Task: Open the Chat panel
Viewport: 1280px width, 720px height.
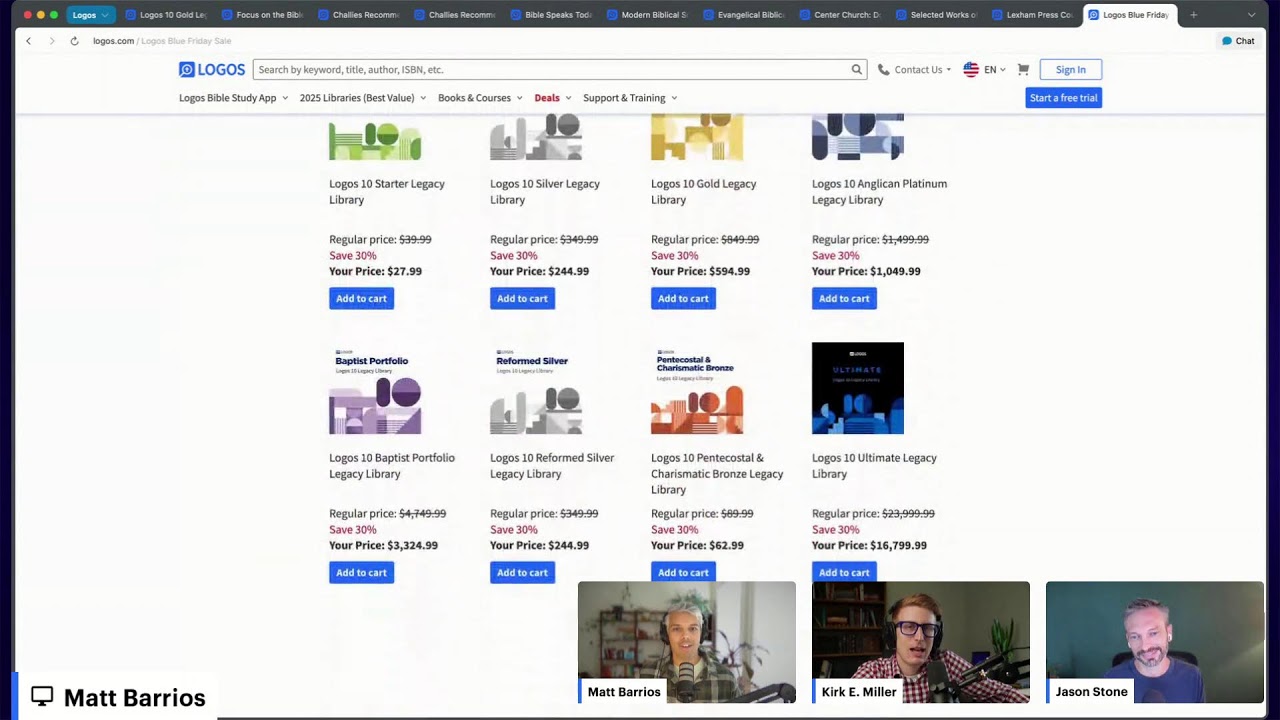Action: [1238, 41]
